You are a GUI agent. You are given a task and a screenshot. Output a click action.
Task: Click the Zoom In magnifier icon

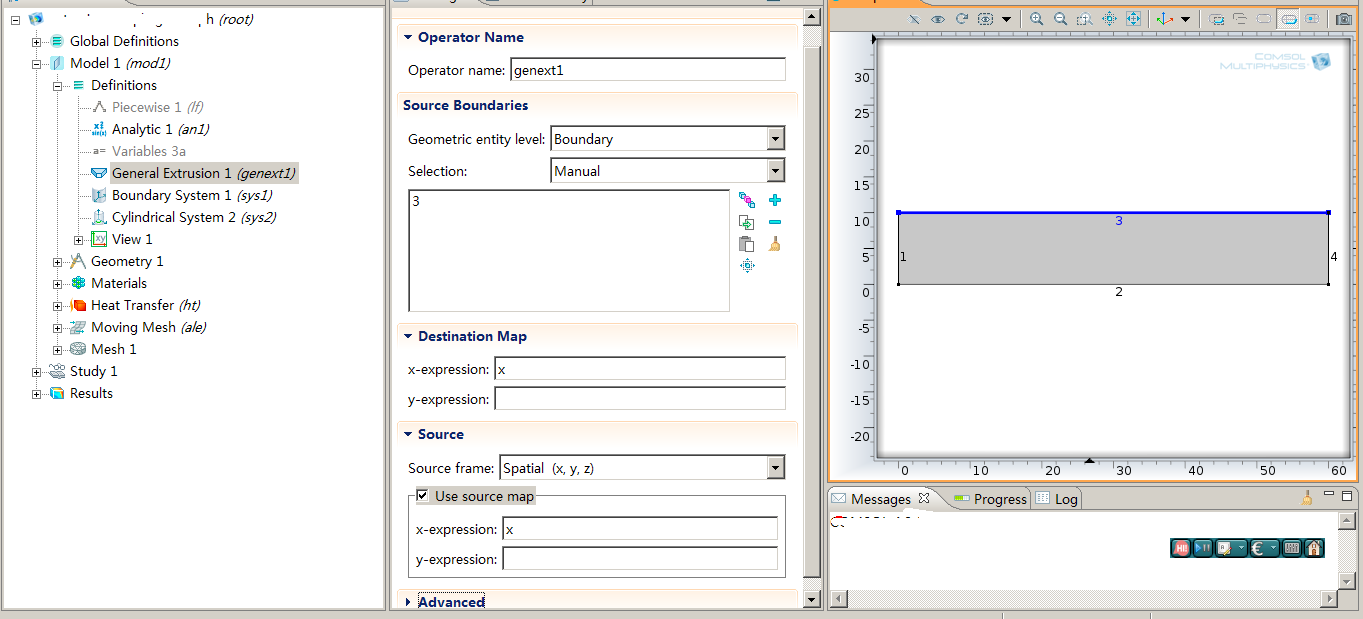(1036, 19)
